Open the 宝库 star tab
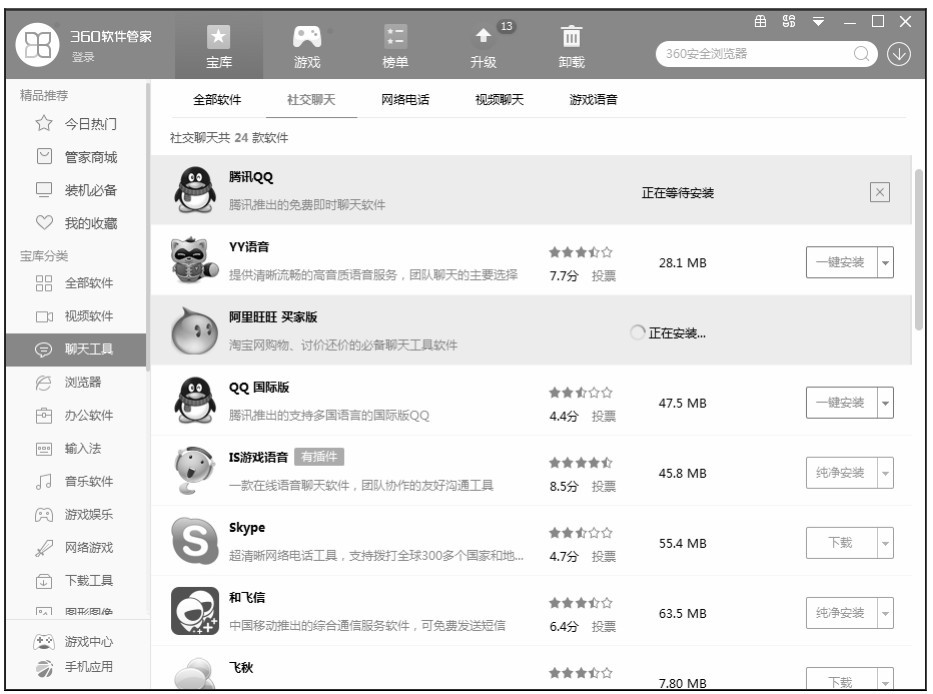Screen dimensions: 933x694 218,46
